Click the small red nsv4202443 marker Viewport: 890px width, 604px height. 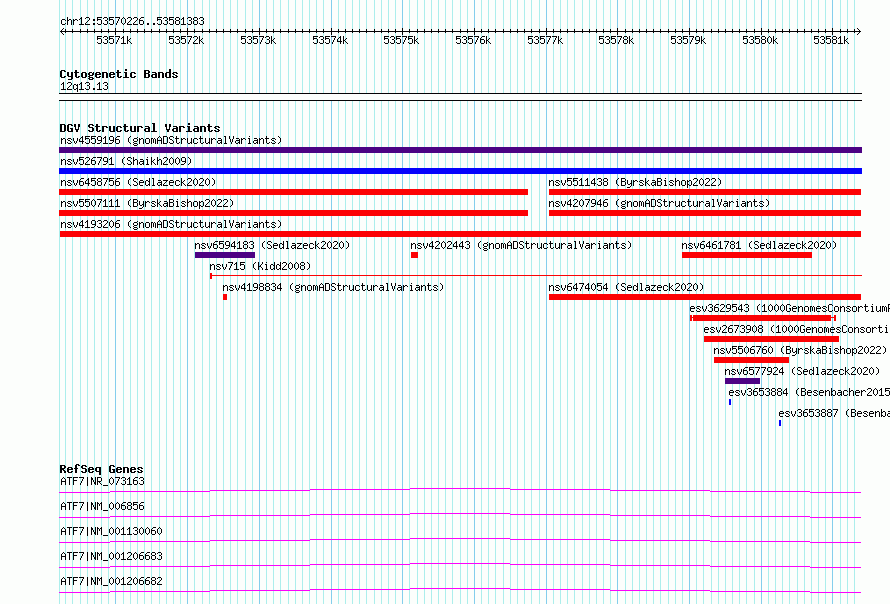point(414,255)
